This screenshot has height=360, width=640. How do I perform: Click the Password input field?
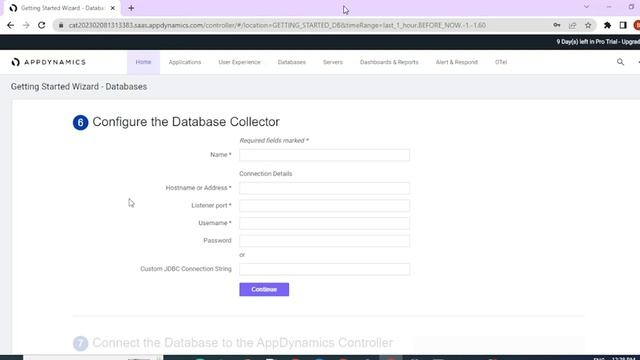point(324,241)
